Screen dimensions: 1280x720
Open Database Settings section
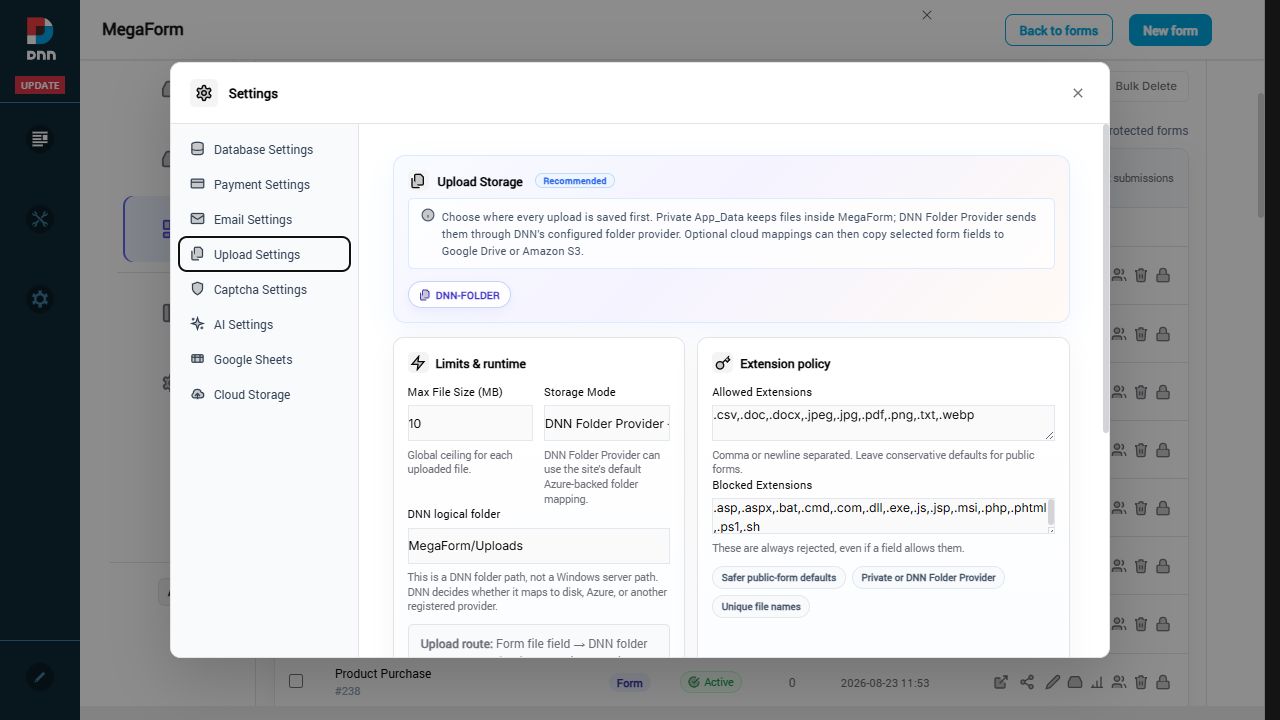point(264,149)
